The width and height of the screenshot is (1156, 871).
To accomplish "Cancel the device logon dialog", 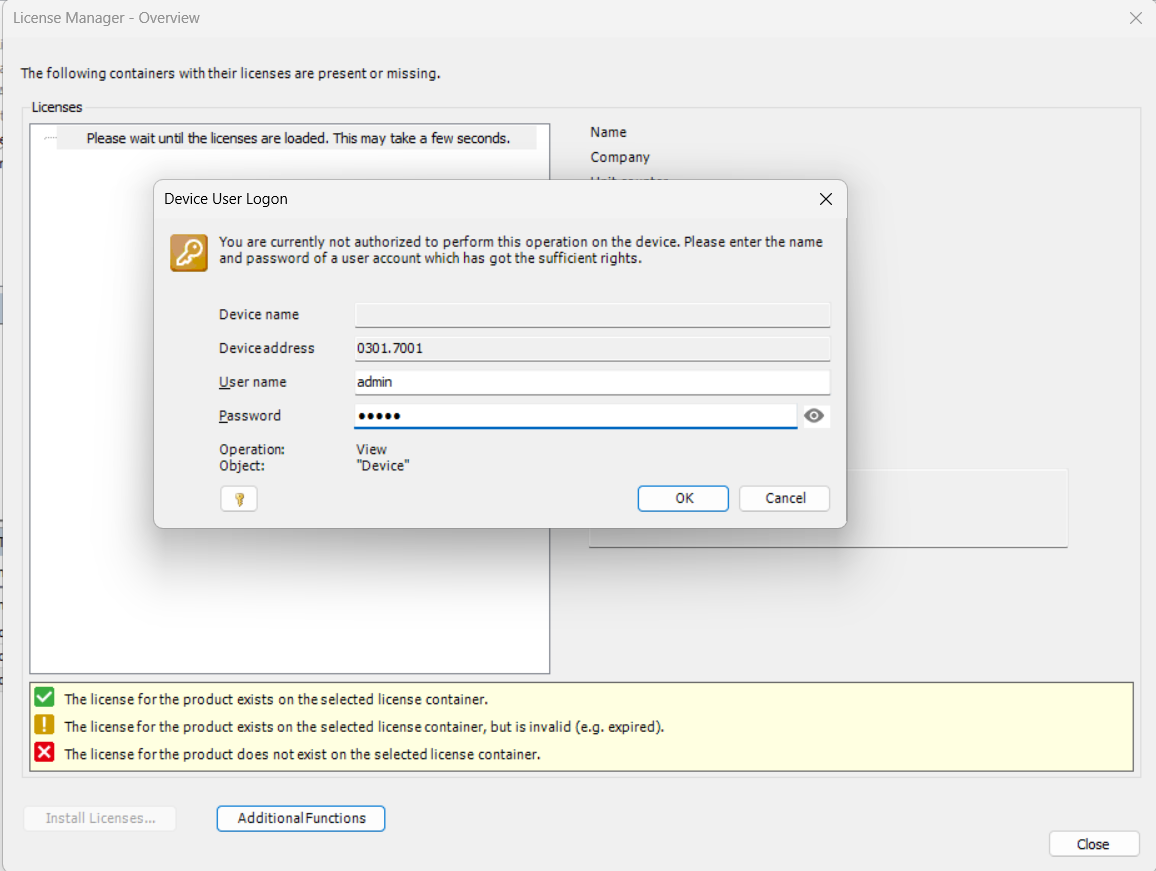I will click(x=784, y=498).
